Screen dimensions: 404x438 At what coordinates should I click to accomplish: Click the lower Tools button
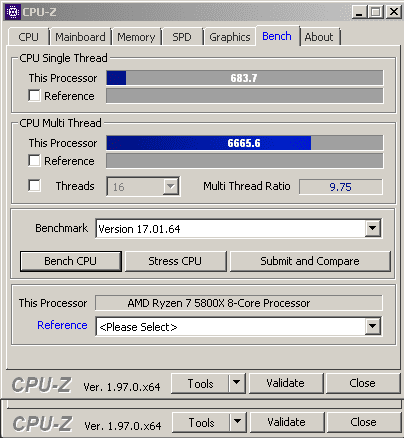pyautogui.click(x=201, y=422)
